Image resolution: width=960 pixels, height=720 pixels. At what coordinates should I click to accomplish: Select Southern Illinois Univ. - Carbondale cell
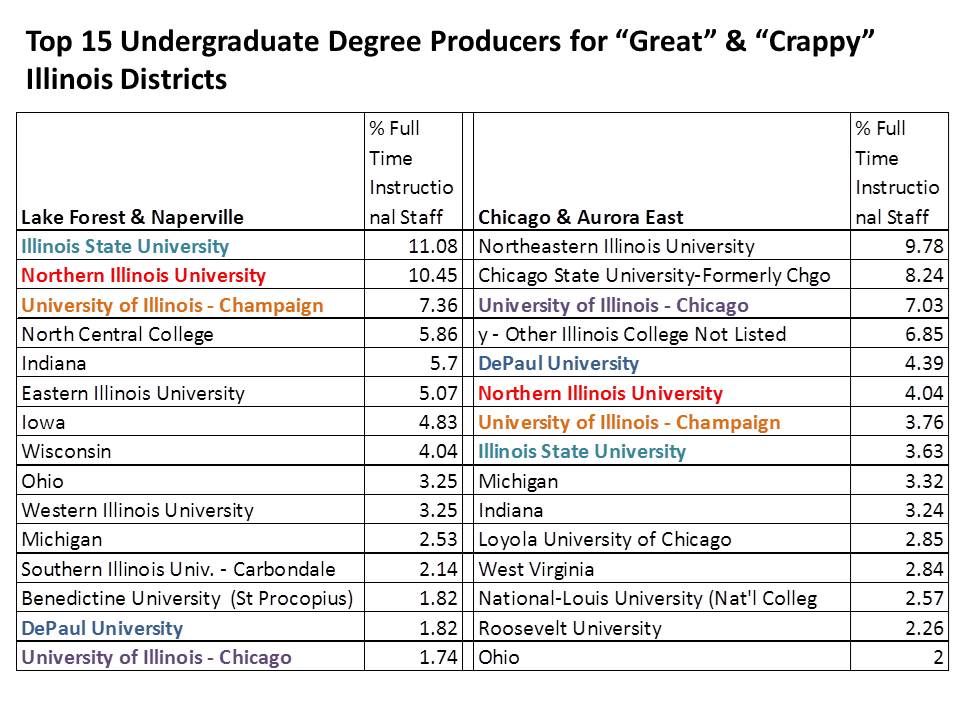(178, 570)
